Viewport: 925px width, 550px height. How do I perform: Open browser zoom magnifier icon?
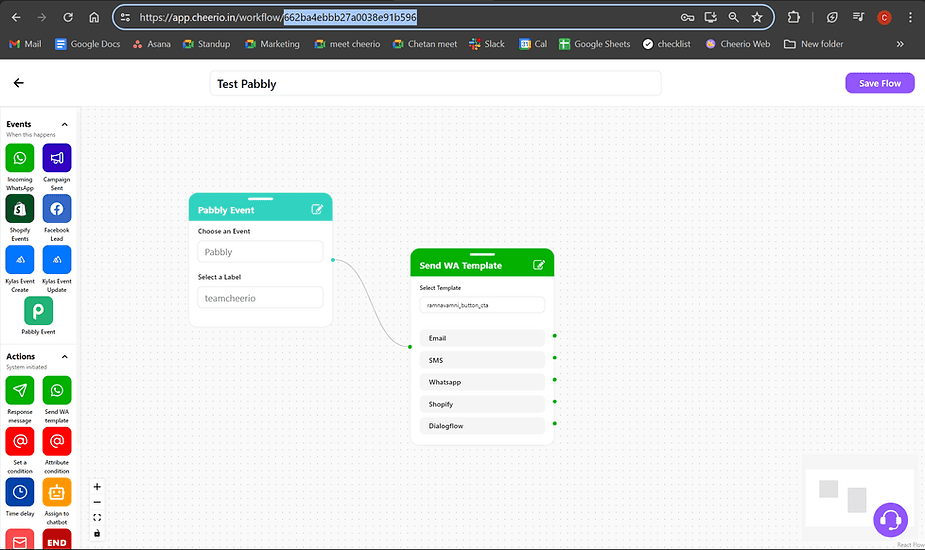tap(733, 17)
